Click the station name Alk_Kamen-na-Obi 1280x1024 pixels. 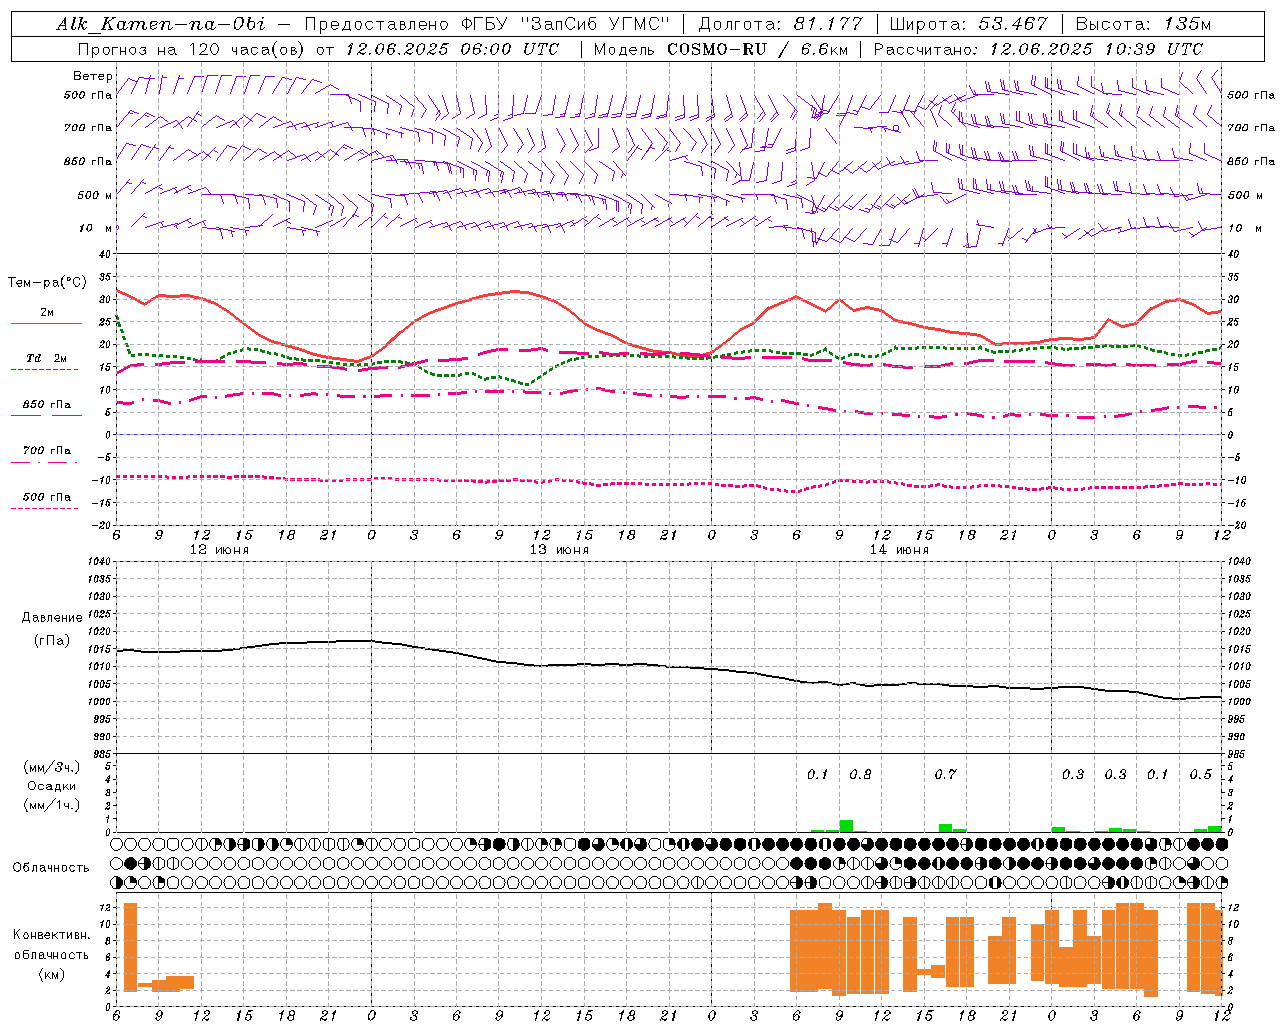(x=161, y=24)
